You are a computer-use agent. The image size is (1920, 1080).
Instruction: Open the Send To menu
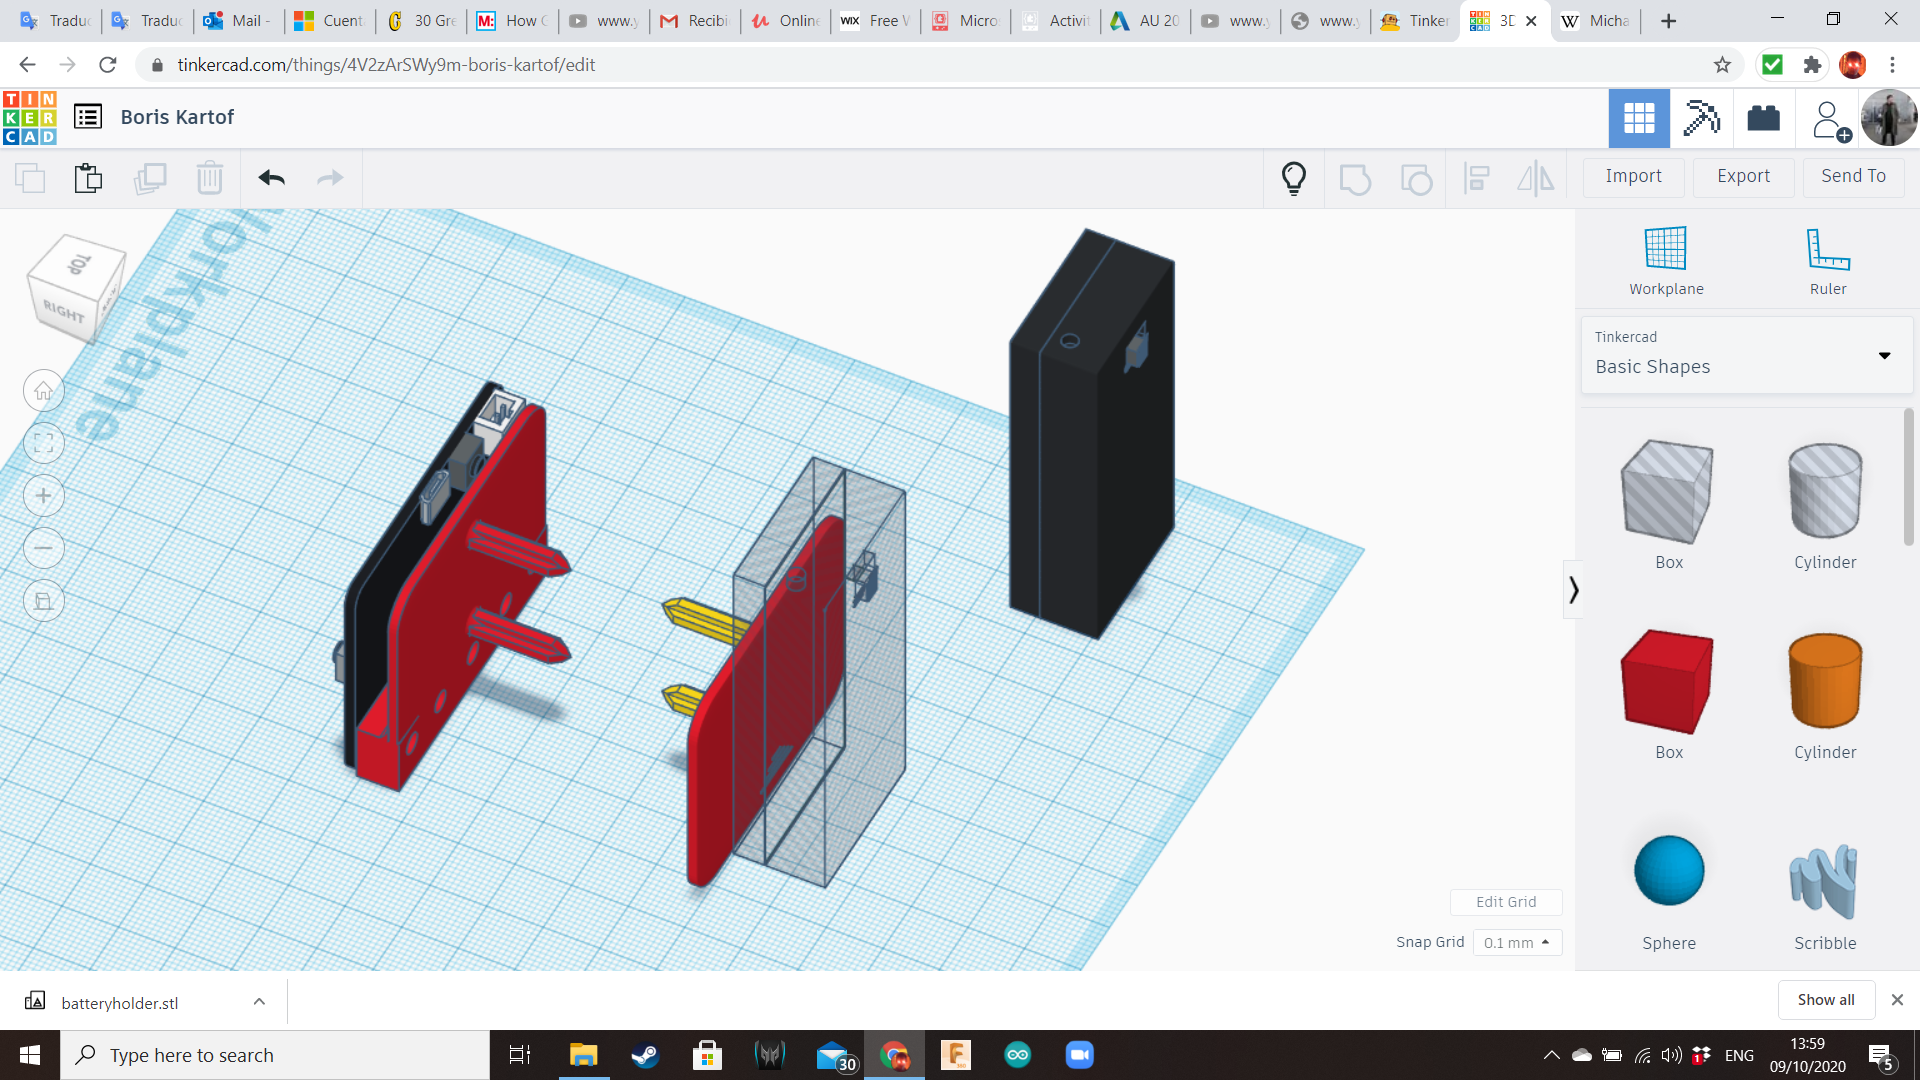click(1852, 176)
